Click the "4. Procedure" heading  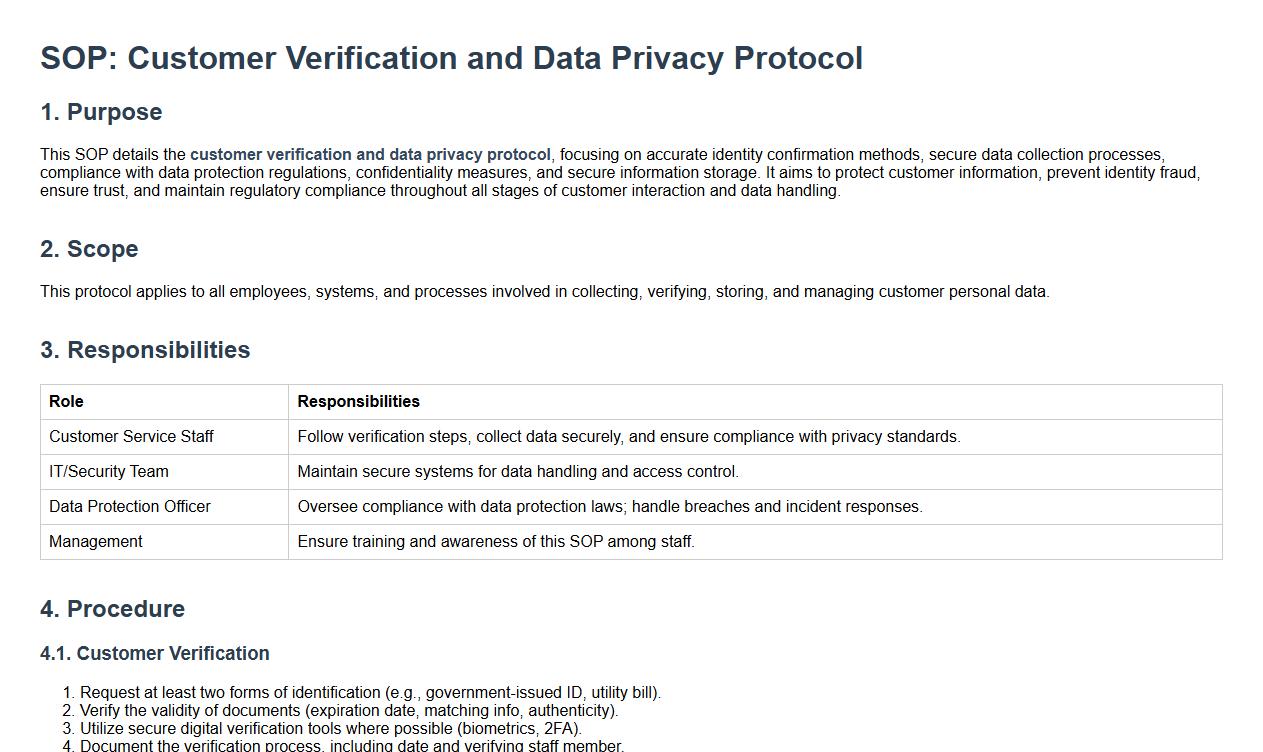pyautogui.click(x=112, y=609)
